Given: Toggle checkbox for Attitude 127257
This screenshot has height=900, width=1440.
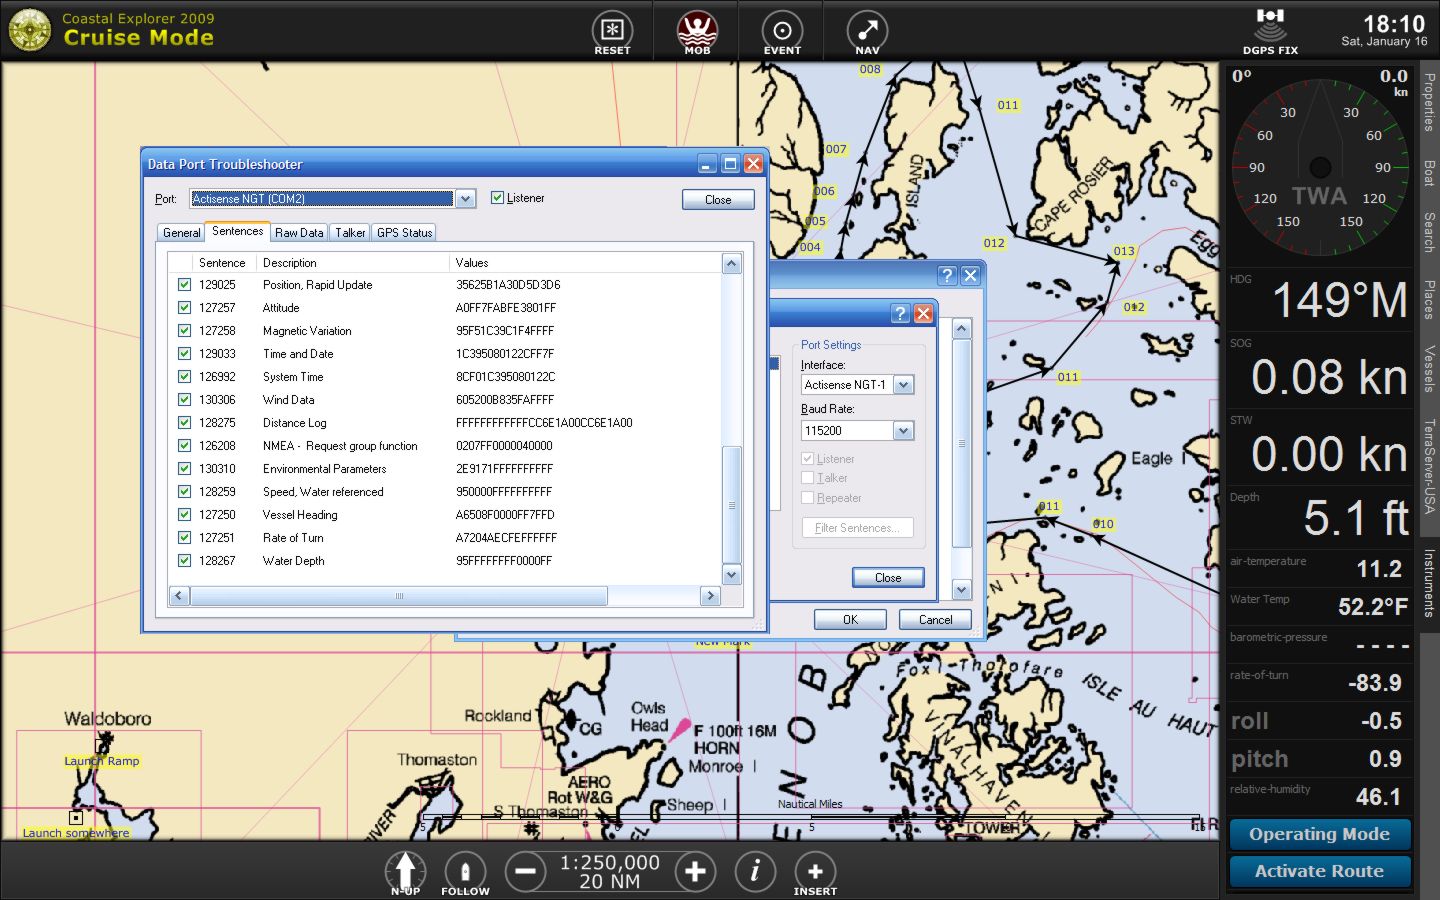Looking at the screenshot, I should (x=184, y=307).
